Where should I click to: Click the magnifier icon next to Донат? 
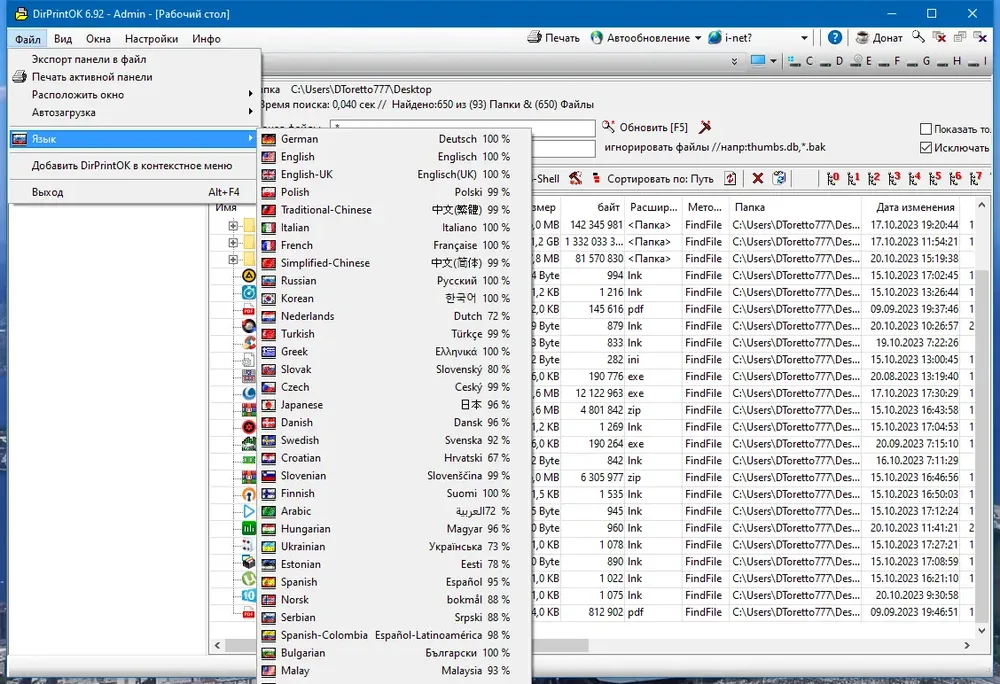pos(918,37)
